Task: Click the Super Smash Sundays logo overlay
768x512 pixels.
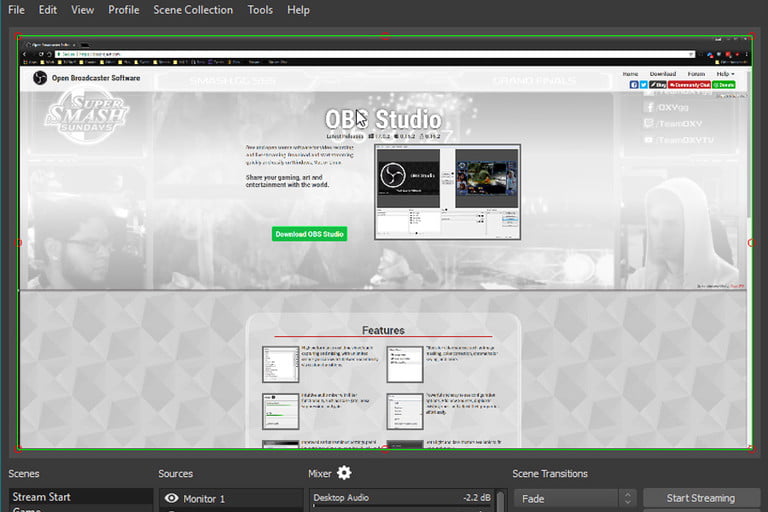Action: (87, 118)
